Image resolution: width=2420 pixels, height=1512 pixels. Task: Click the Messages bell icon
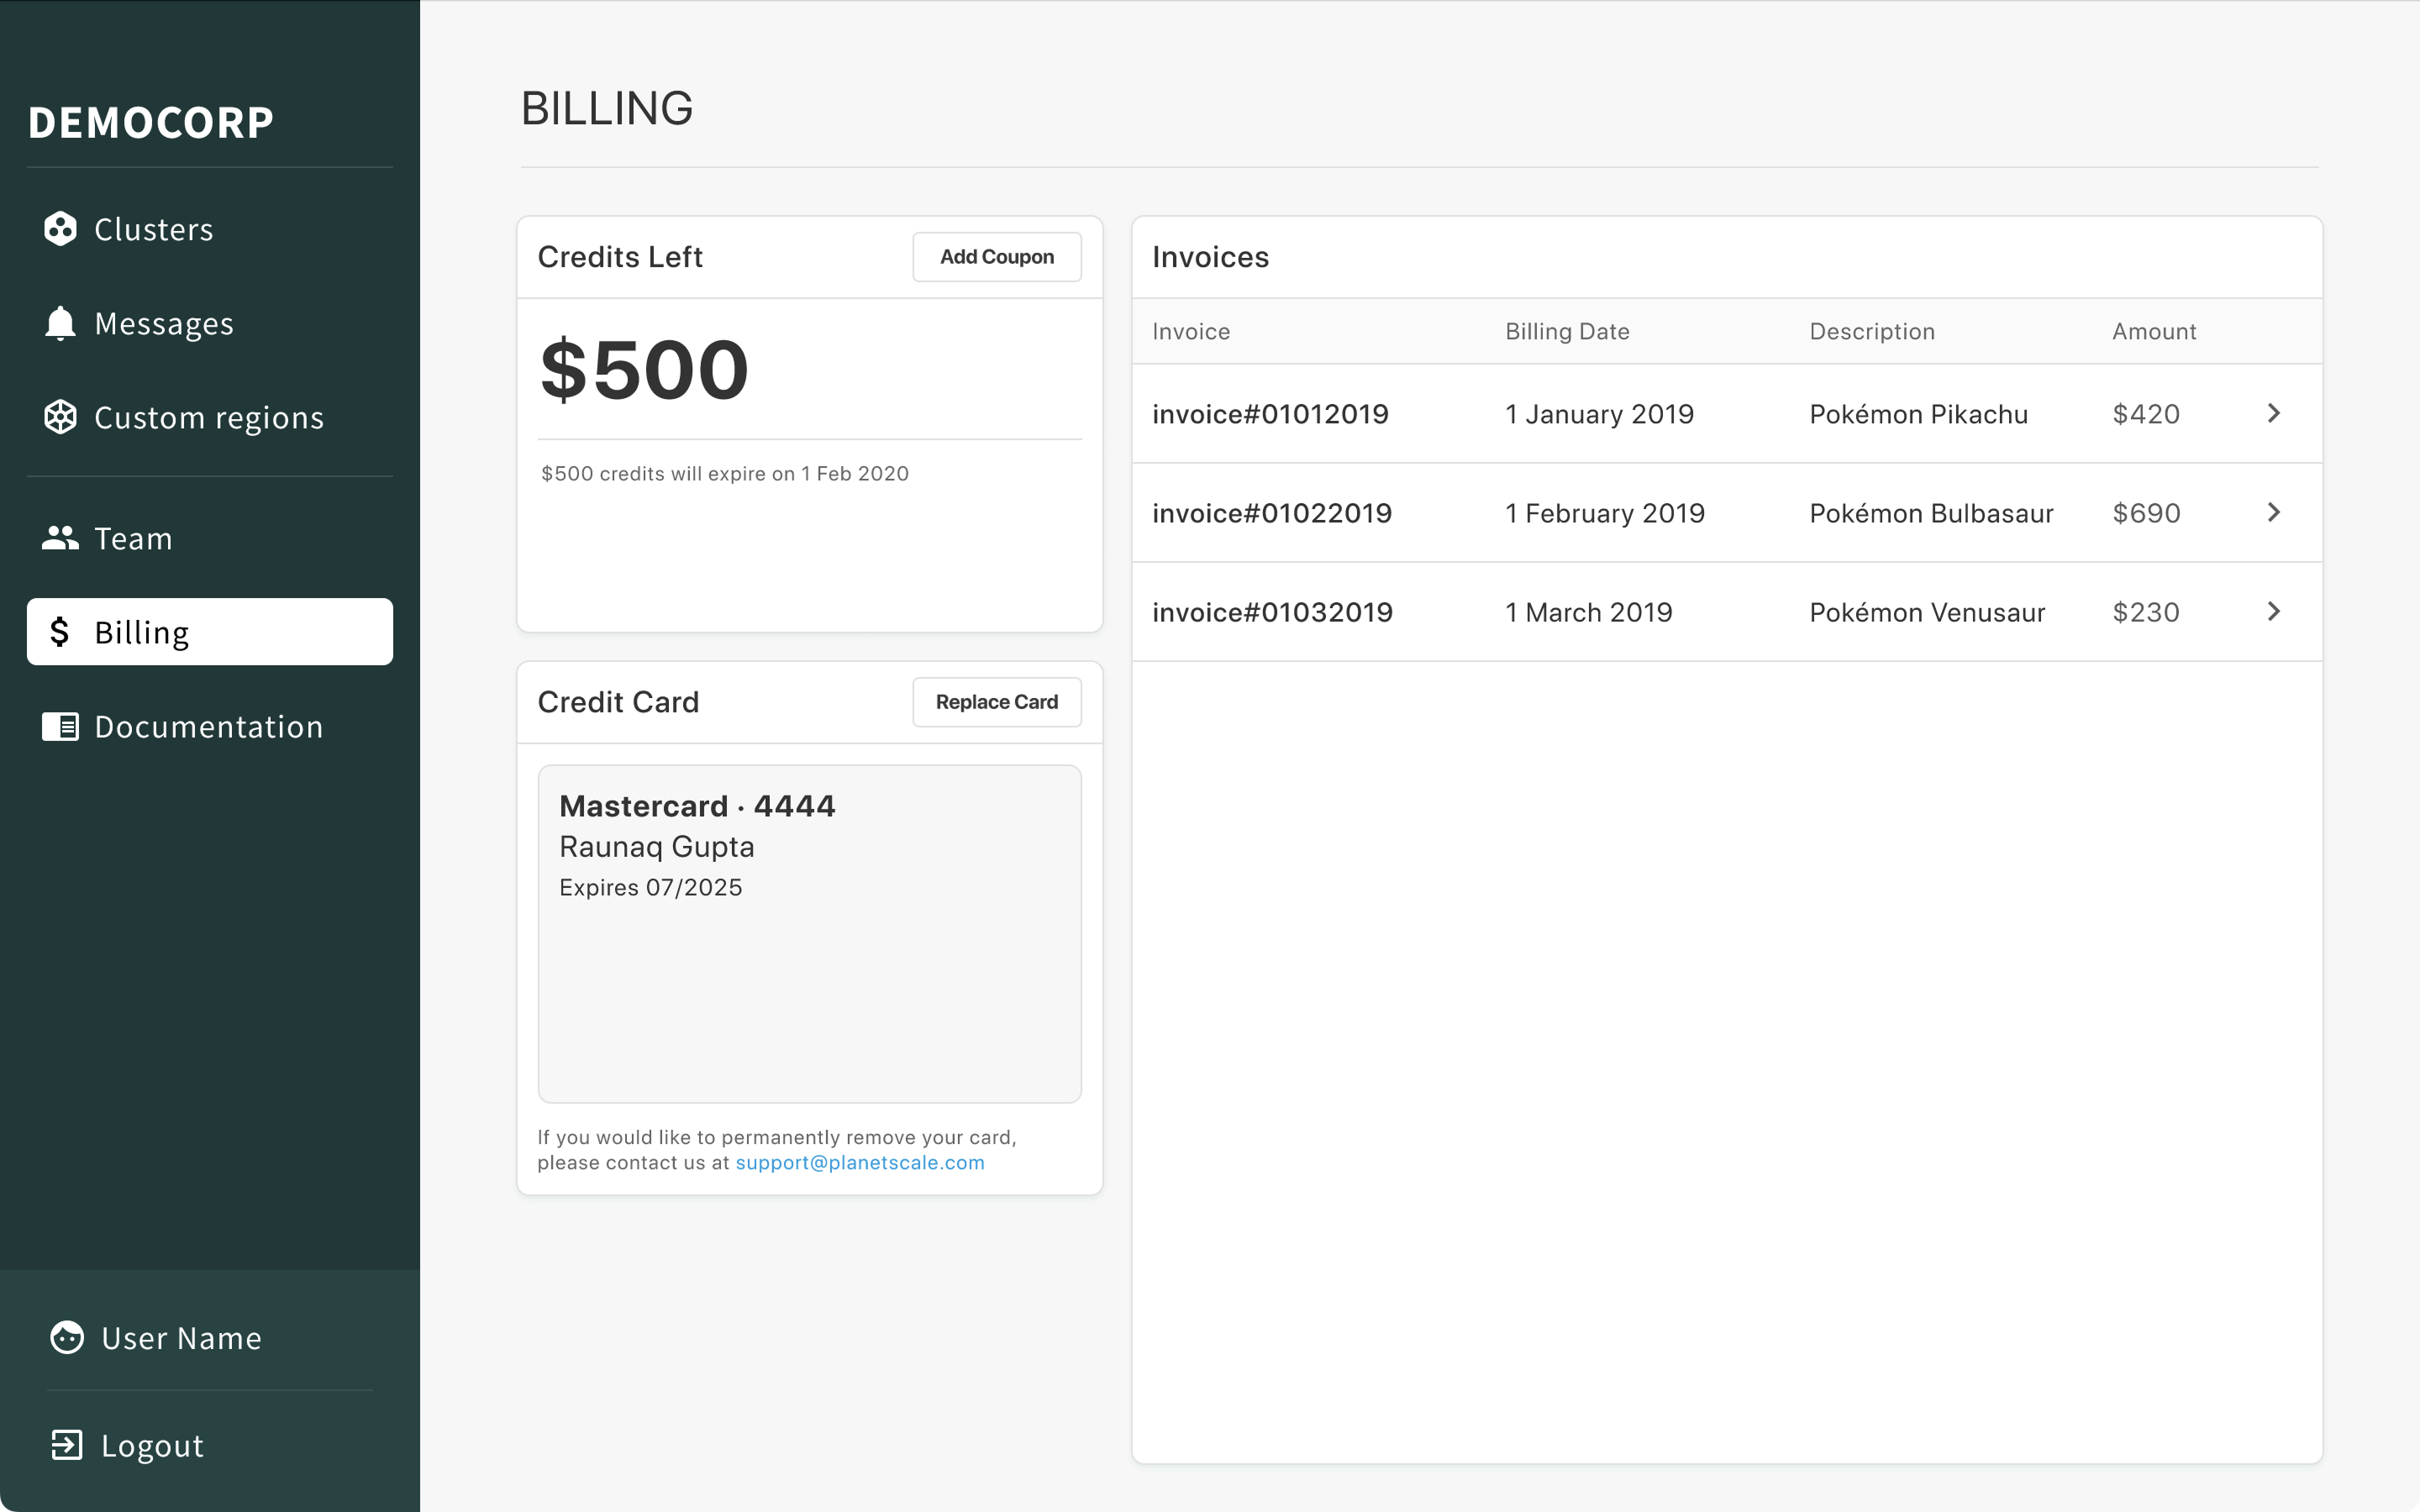pyautogui.click(x=60, y=323)
